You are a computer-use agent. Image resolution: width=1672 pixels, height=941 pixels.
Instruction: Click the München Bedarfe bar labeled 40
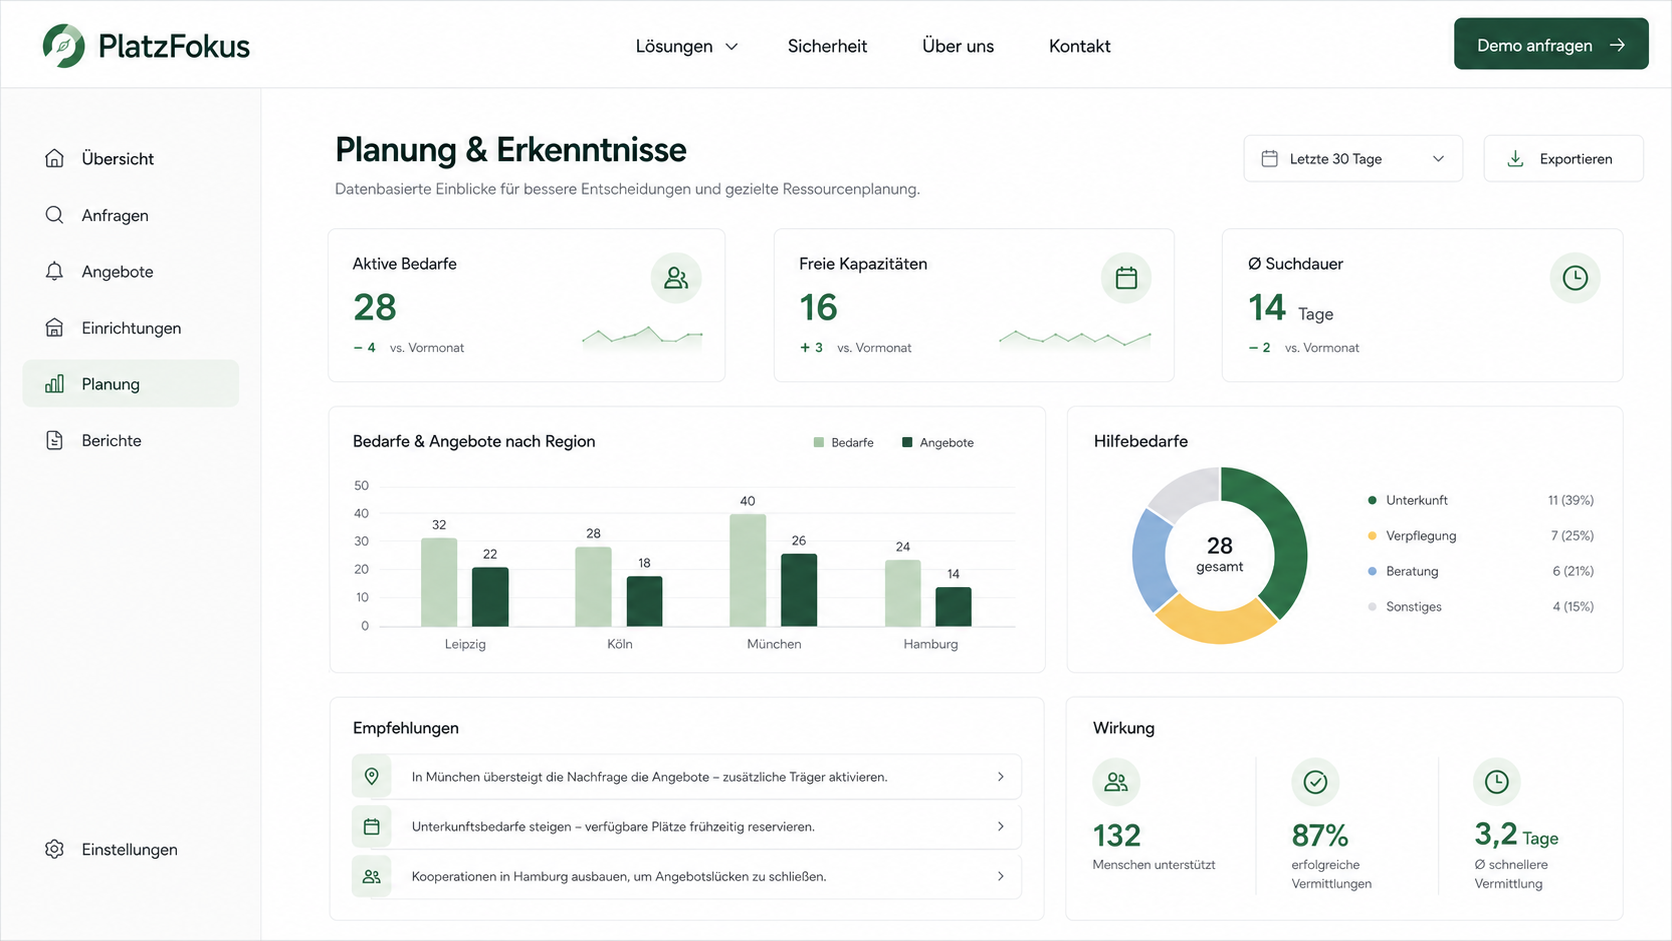(748, 571)
